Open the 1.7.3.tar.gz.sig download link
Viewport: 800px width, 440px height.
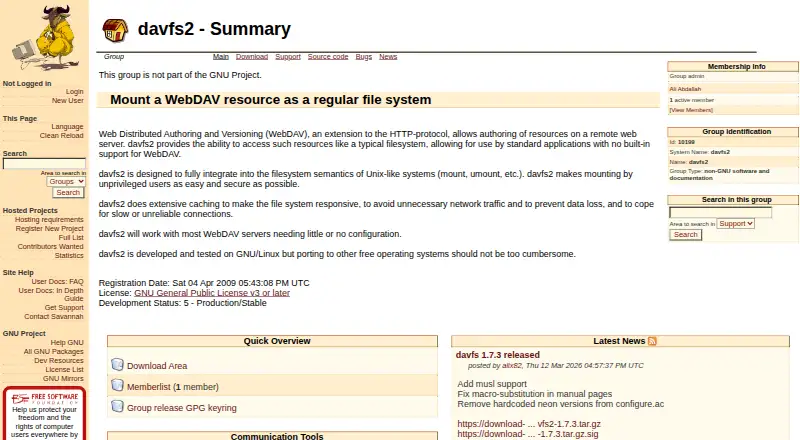[x=528, y=434]
